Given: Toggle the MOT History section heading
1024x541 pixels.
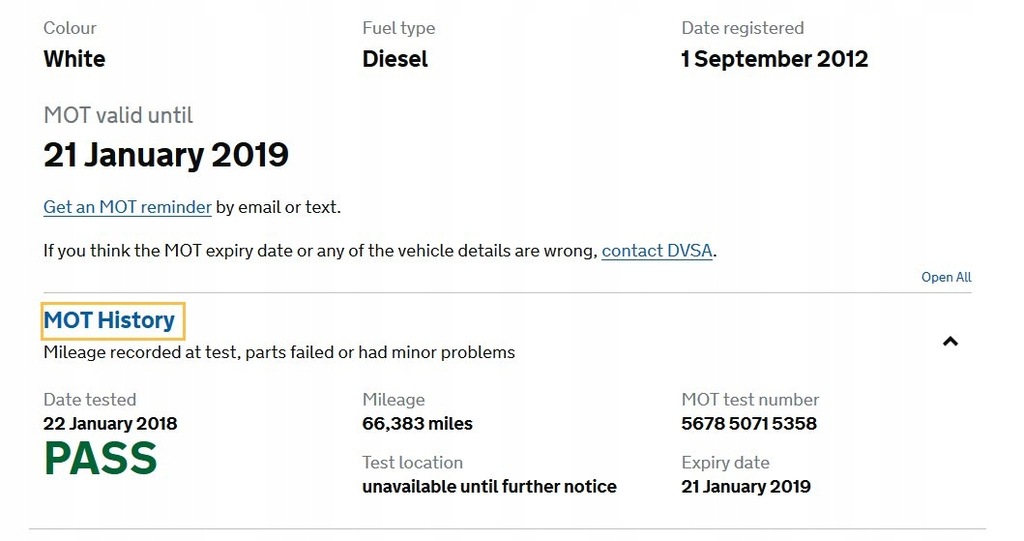Looking at the screenshot, I should coord(109,321).
